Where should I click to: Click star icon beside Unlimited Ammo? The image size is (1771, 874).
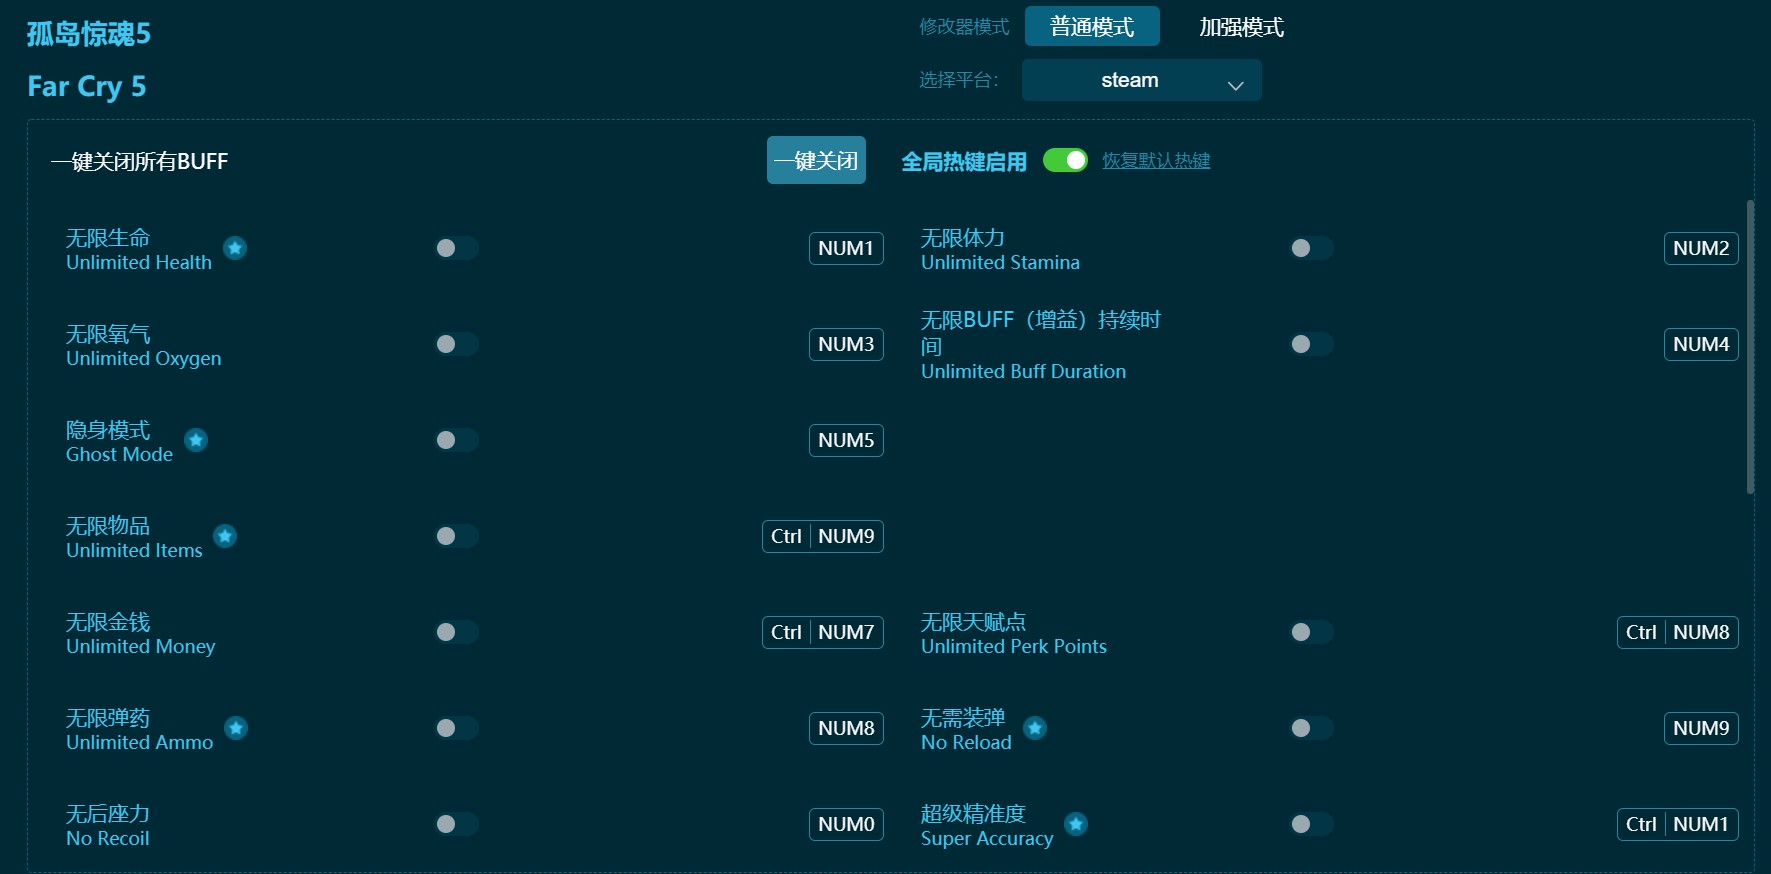236,728
